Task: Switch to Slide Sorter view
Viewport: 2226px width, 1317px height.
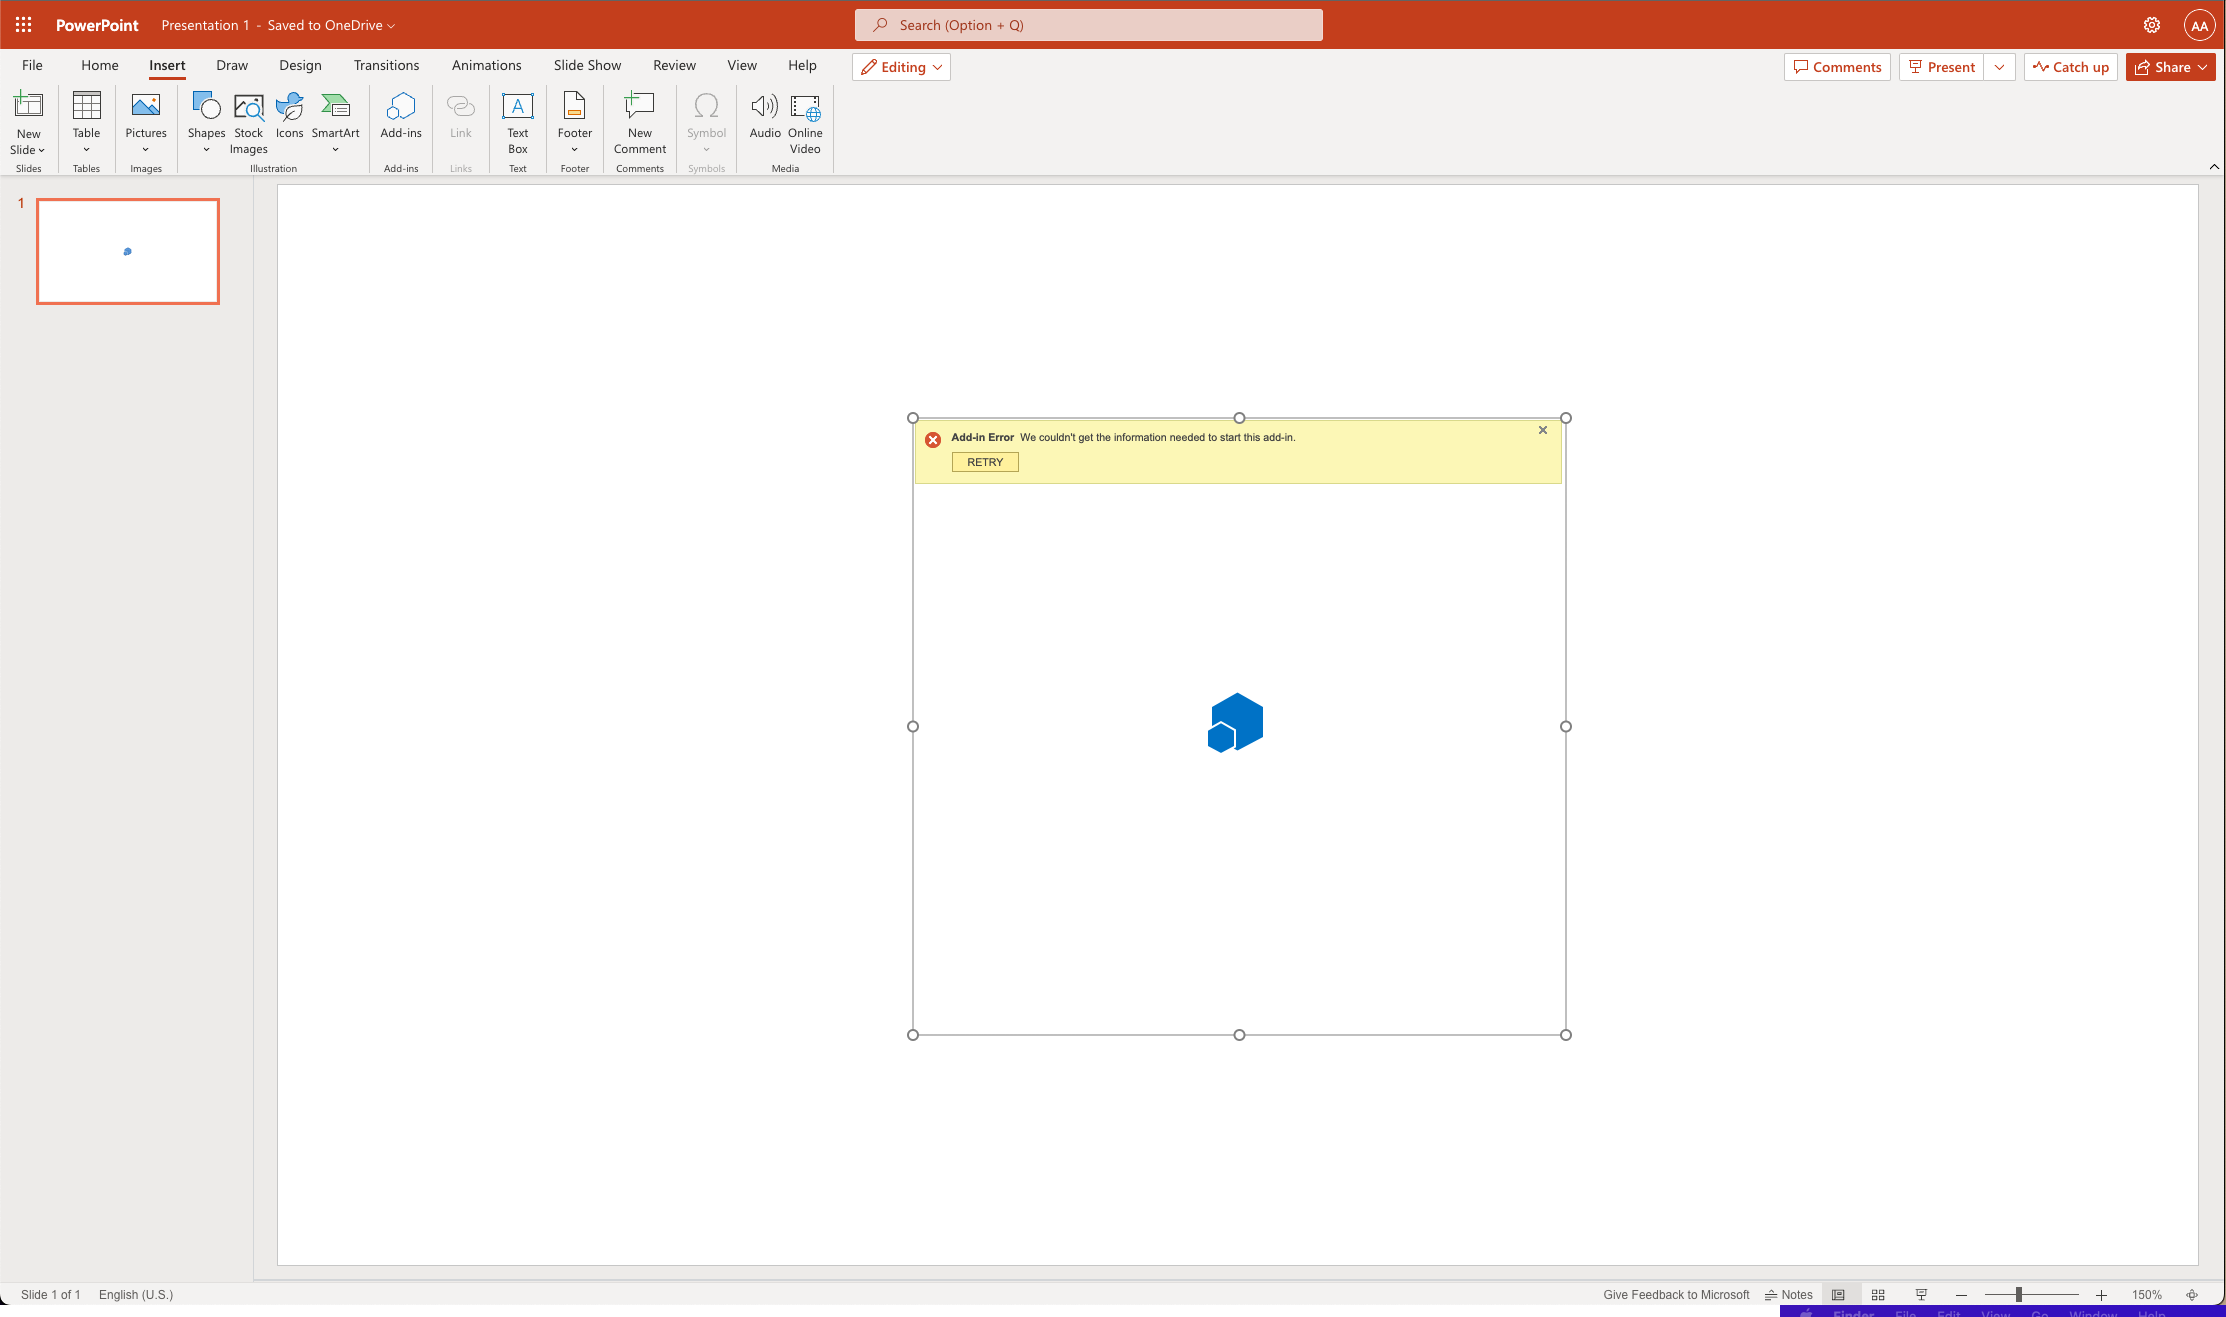Action: [1878, 1294]
